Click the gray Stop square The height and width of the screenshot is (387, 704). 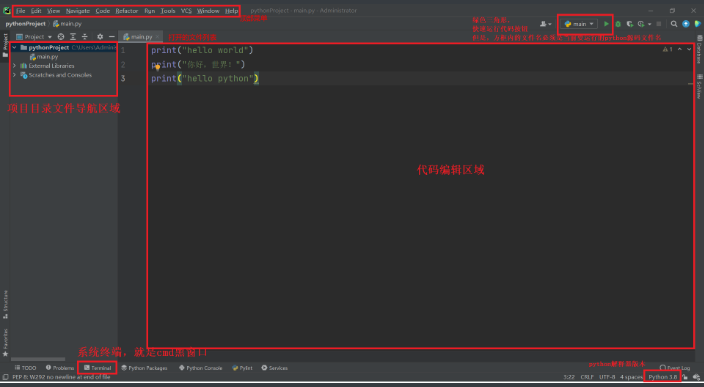(x=659, y=24)
